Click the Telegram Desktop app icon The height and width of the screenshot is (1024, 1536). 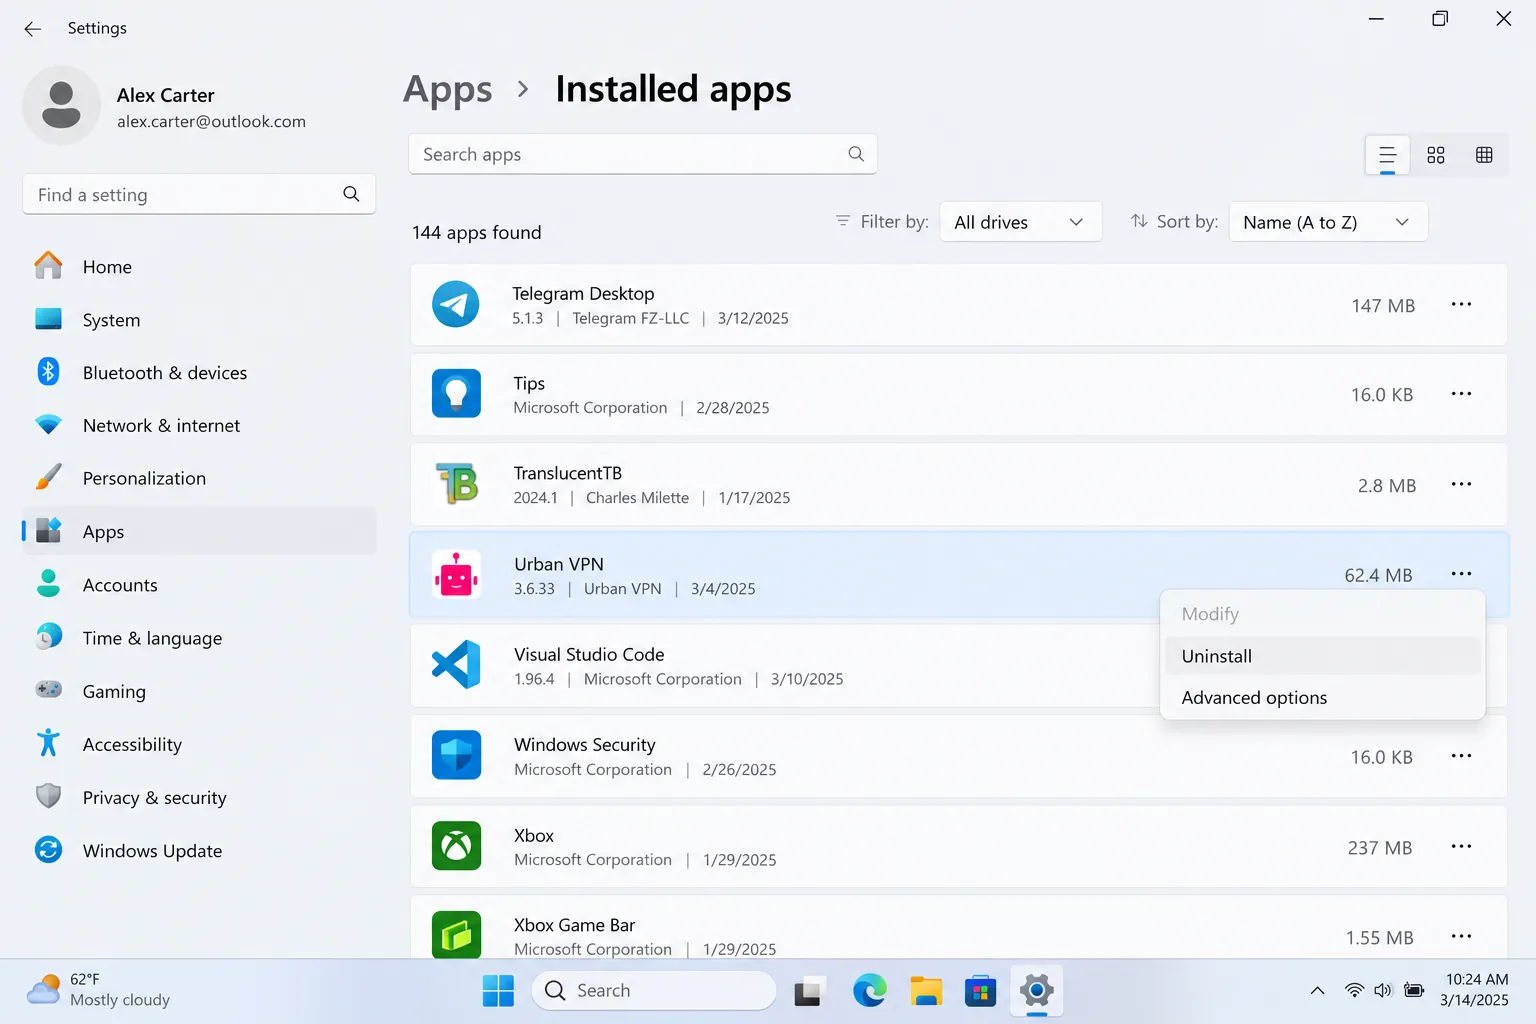[455, 304]
